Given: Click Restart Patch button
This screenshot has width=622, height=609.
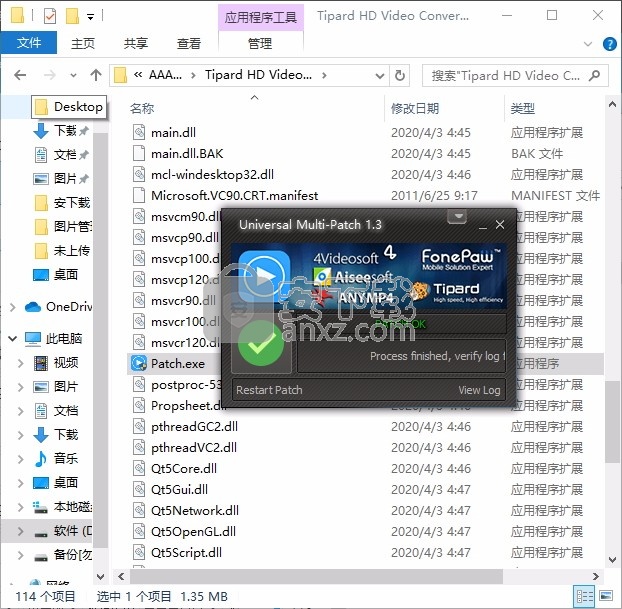Looking at the screenshot, I should [x=269, y=390].
